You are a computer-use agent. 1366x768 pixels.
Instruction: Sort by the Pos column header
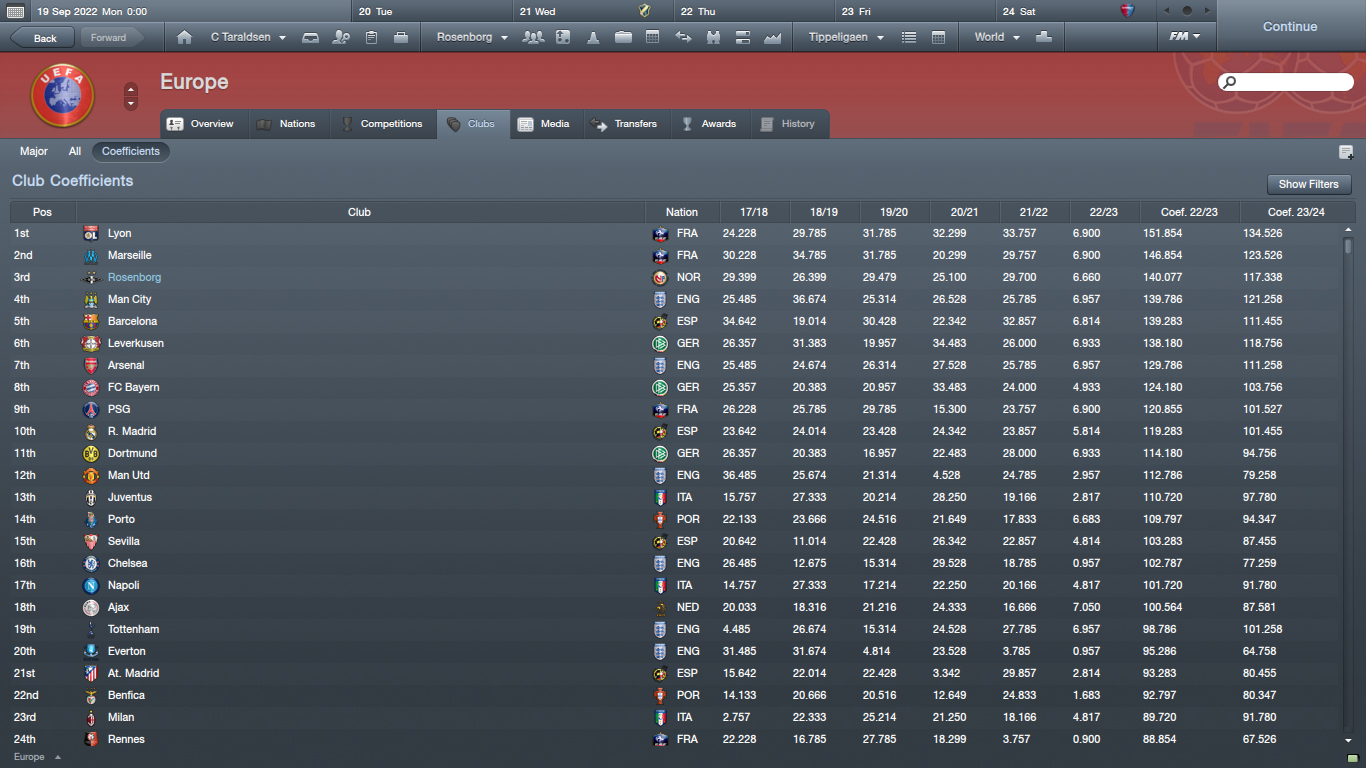pyautogui.click(x=42, y=212)
